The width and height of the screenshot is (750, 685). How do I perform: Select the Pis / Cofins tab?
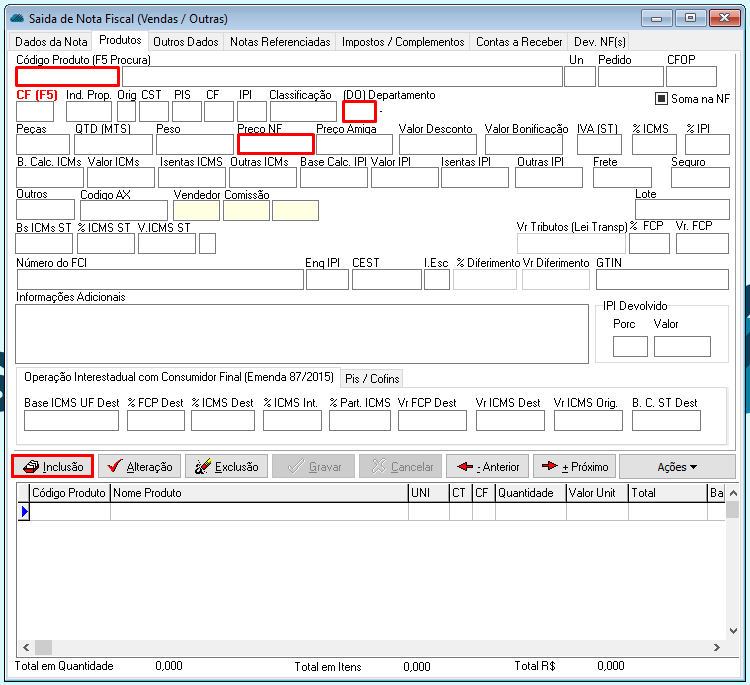click(372, 378)
